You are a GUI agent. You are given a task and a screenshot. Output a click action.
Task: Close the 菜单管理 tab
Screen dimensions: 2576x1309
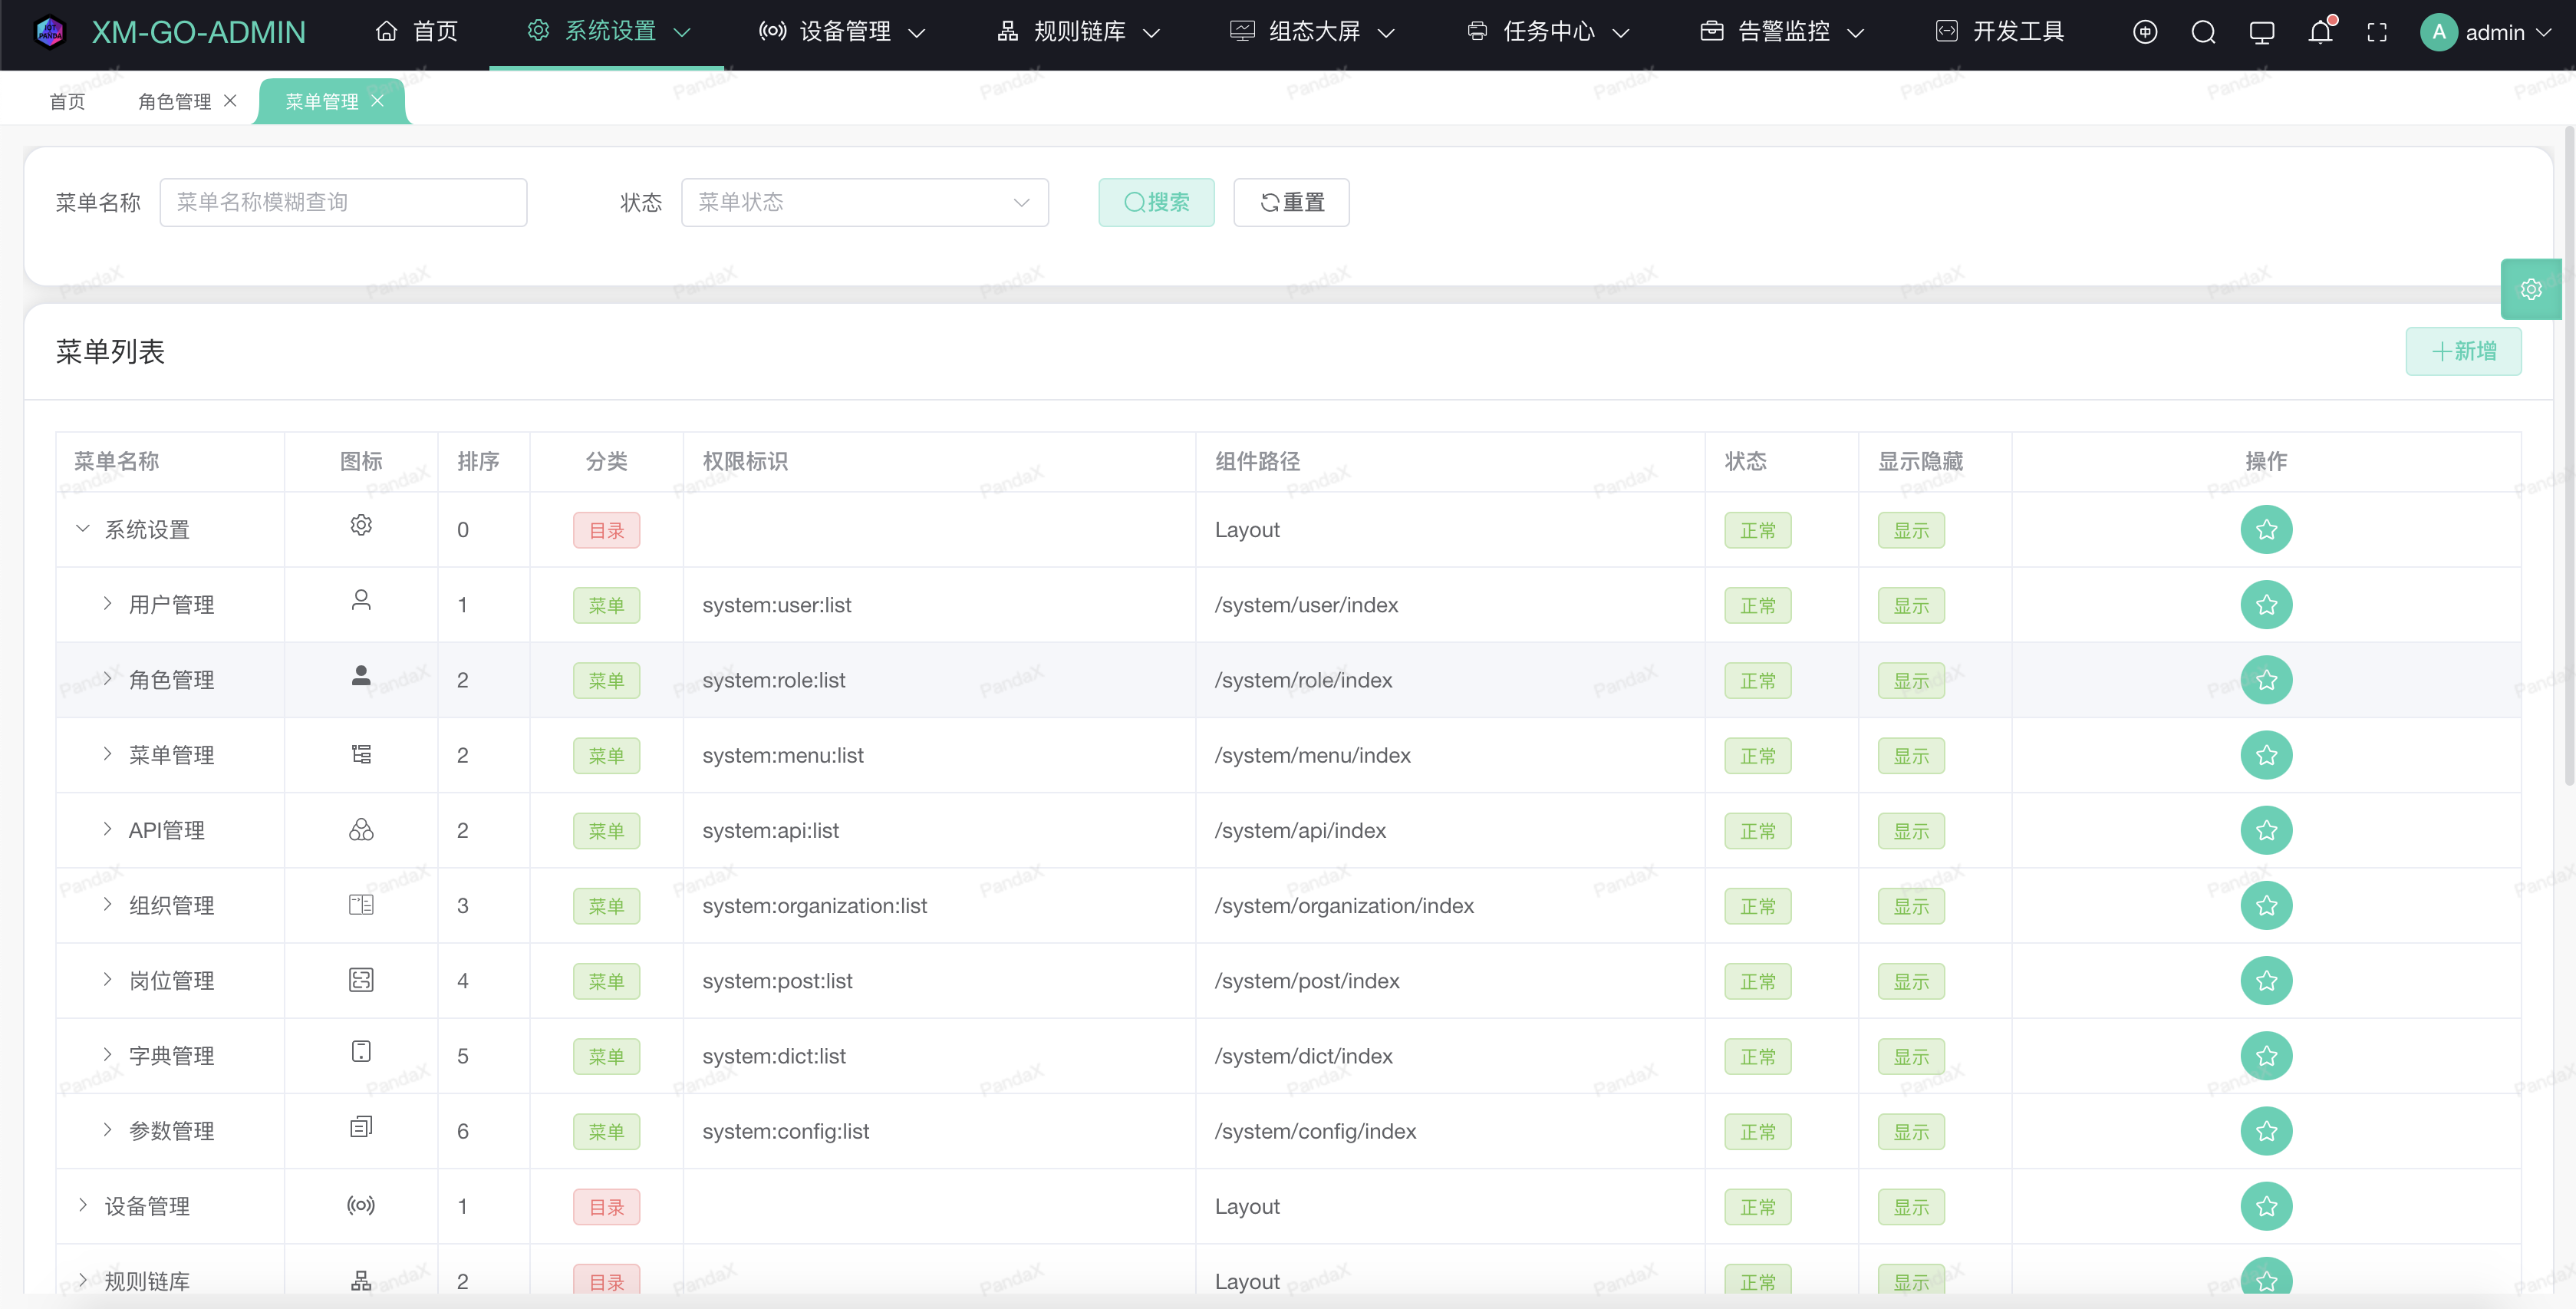pyautogui.click(x=377, y=101)
